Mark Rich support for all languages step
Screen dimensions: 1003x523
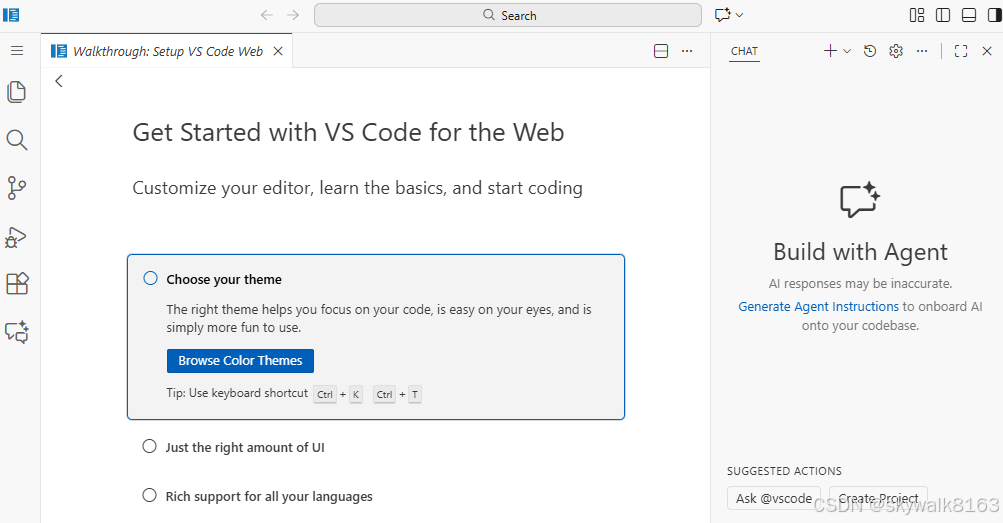pyautogui.click(x=149, y=496)
